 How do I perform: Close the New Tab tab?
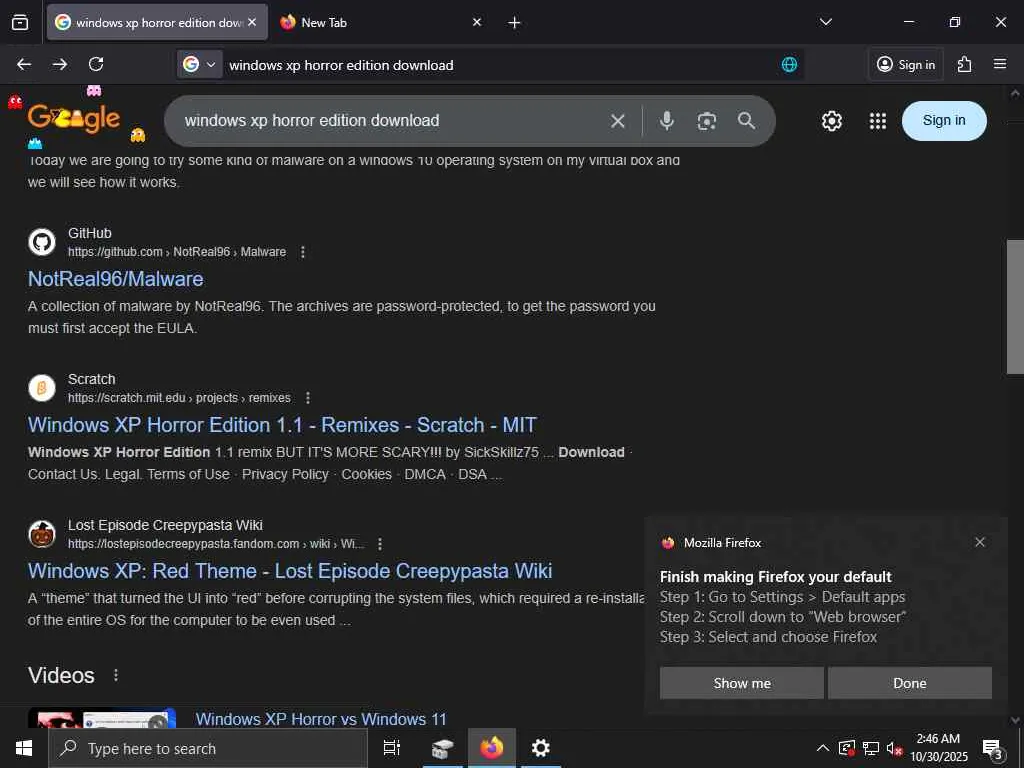tap(477, 22)
